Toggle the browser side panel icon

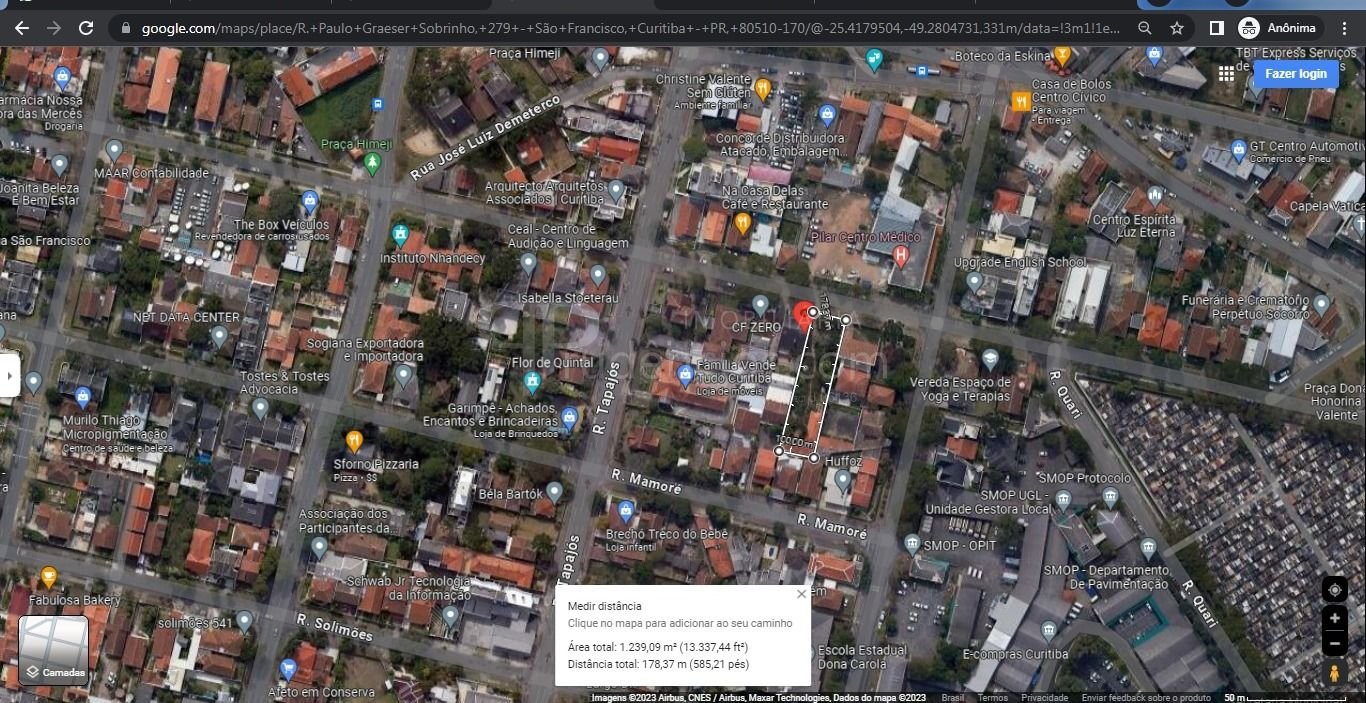1216,28
